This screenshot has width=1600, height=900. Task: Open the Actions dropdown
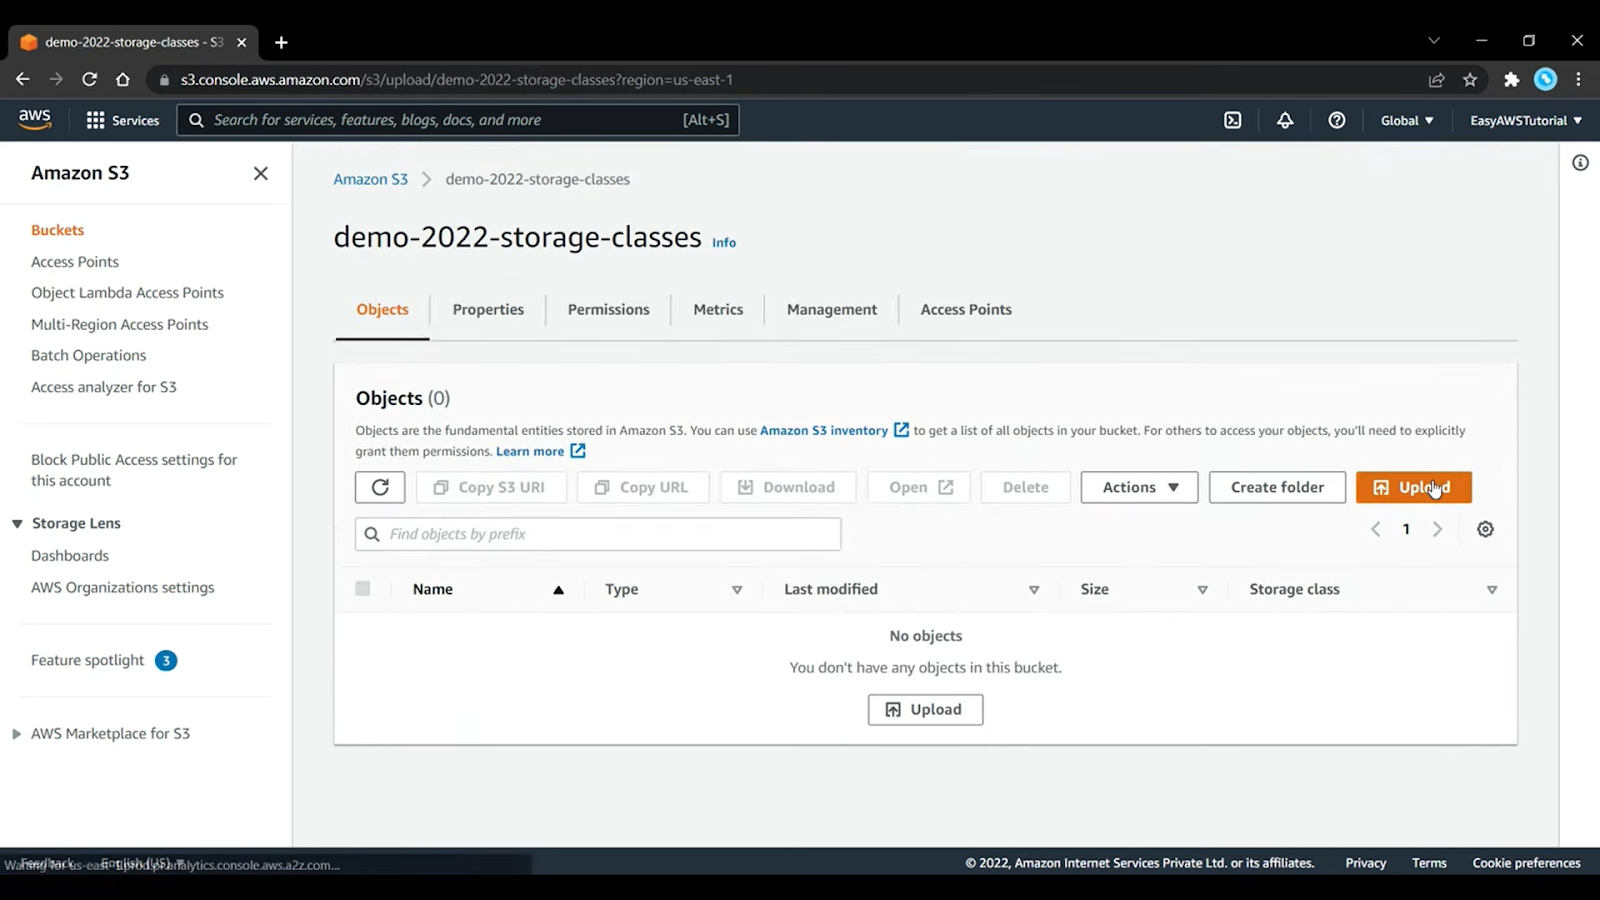(x=1140, y=487)
